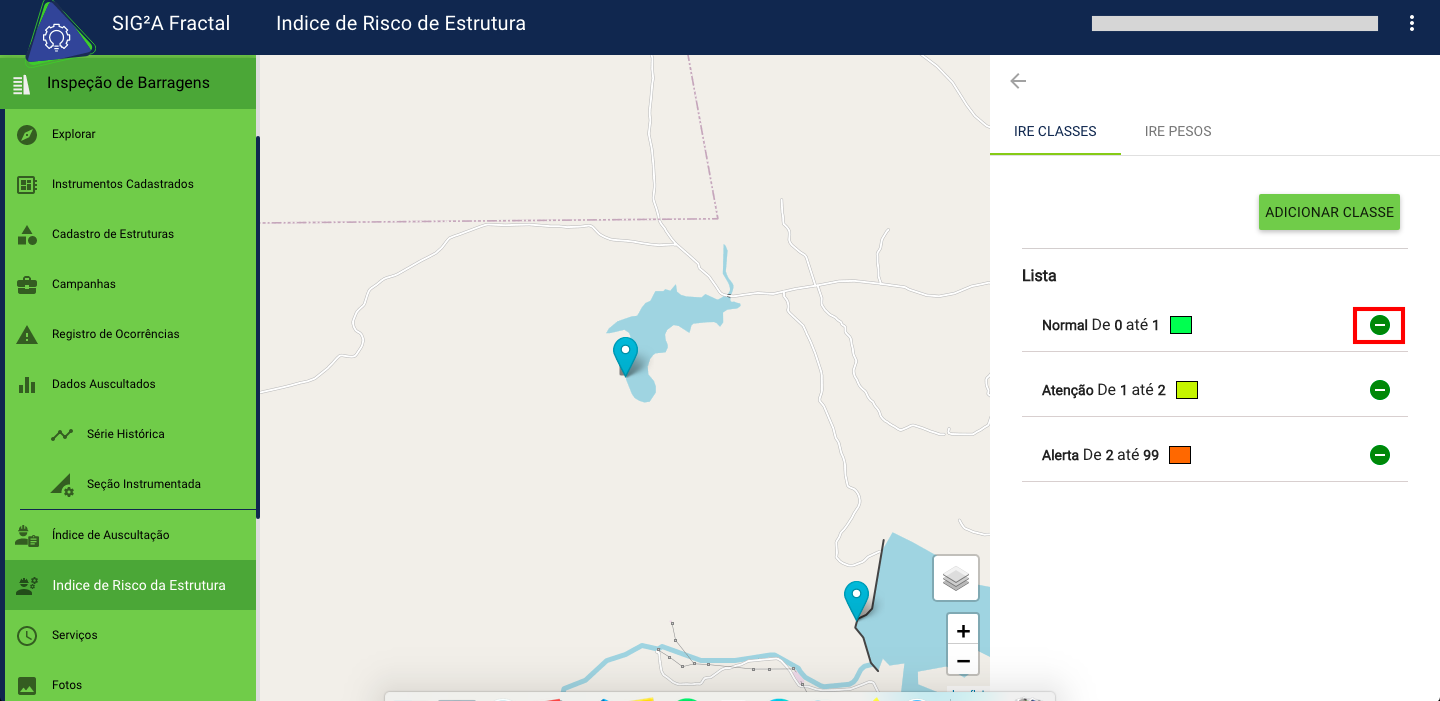Click the ADICIONAR CLASSE button
The image size is (1440, 701).
coord(1329,212)
